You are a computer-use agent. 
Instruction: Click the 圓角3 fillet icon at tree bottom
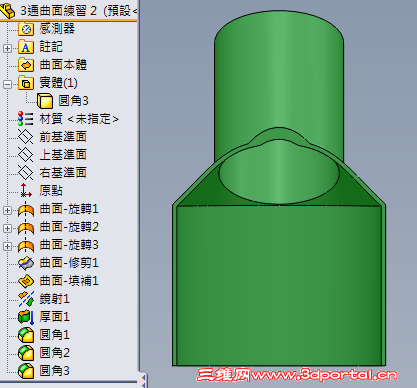pyautogui.click(x=26, y=371)
